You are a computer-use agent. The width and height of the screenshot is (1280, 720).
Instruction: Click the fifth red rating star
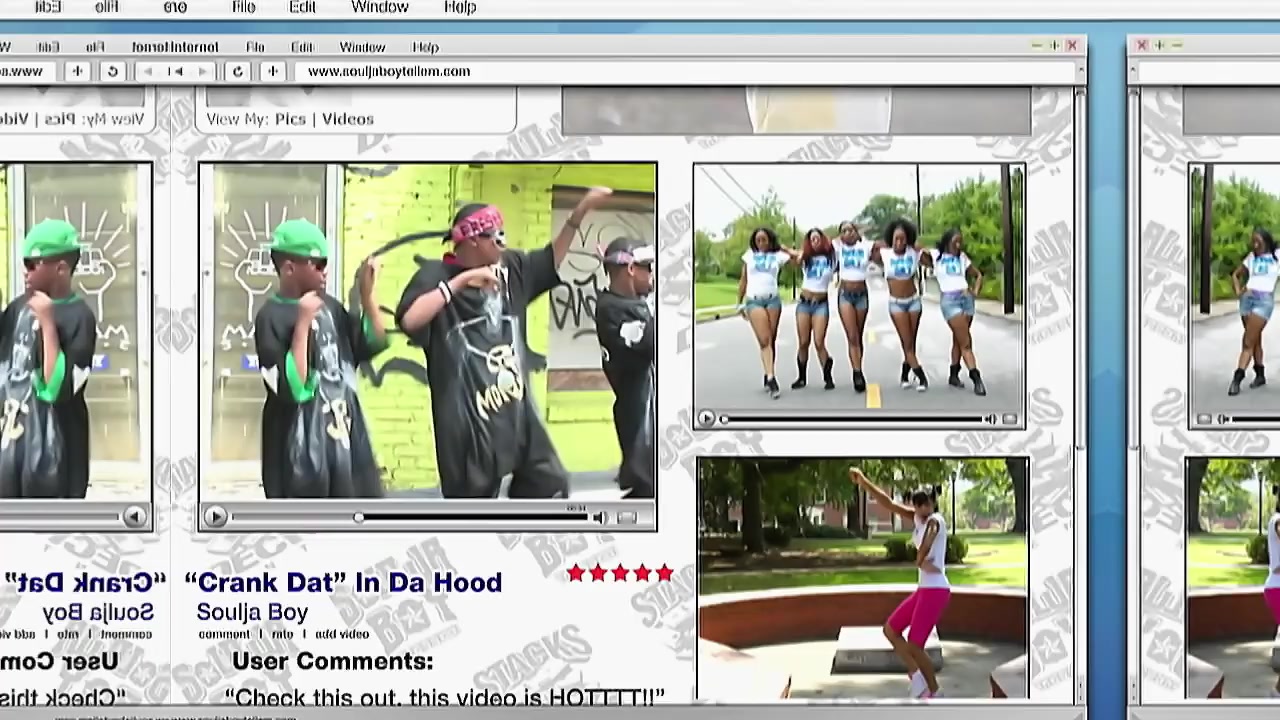pyautogui.click(x=664, y=573)
